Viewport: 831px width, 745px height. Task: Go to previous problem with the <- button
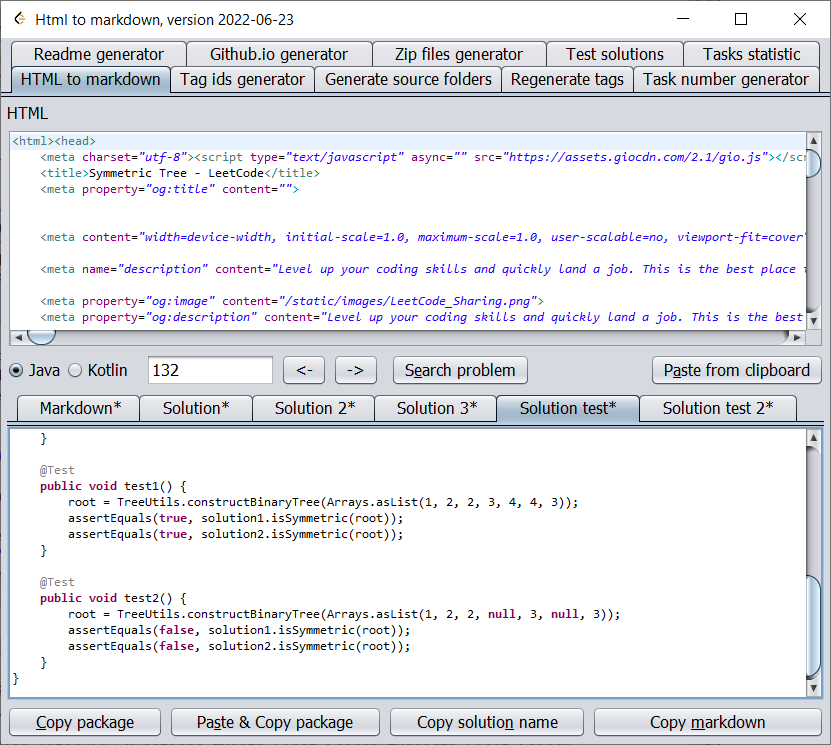pos(304,370)
